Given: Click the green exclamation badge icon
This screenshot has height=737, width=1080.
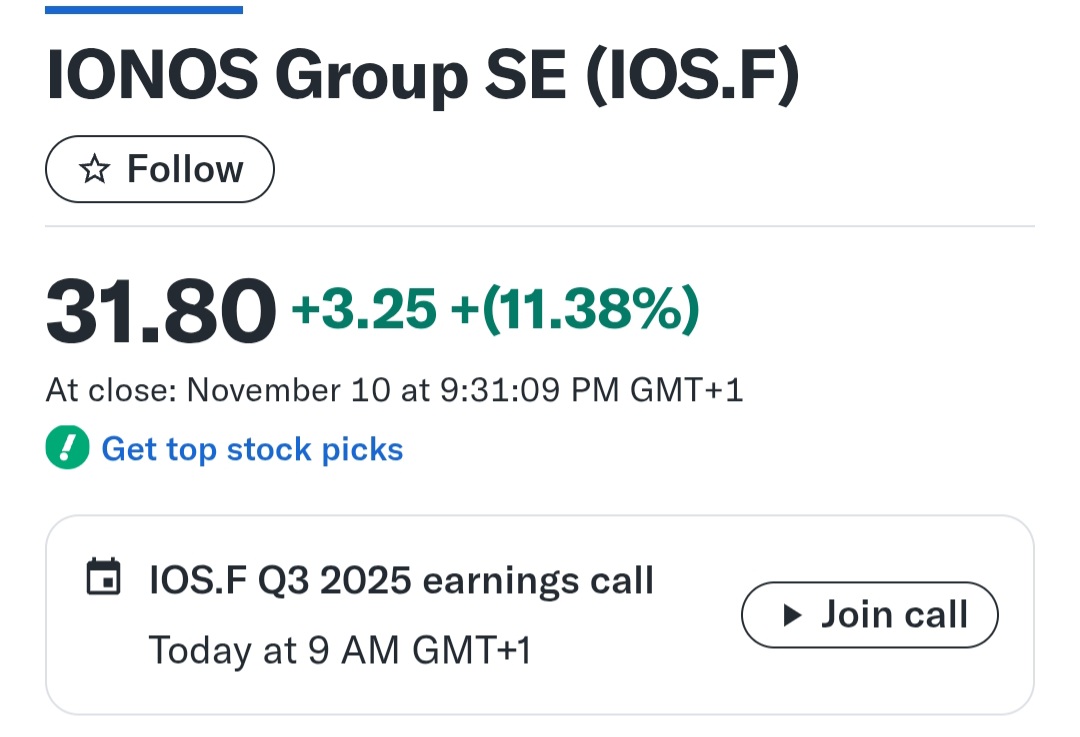Looking at the screenshot, I should click(68, 448).
